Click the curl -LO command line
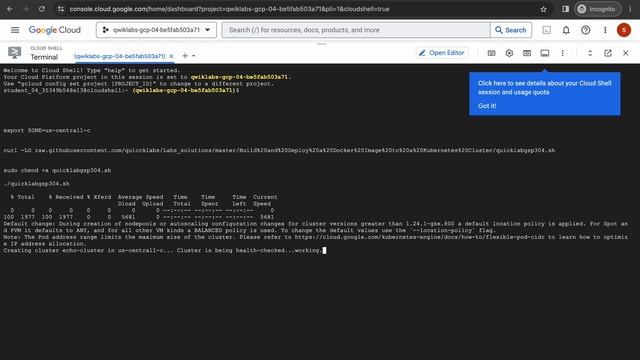640x360 pixels. [279, 151]
